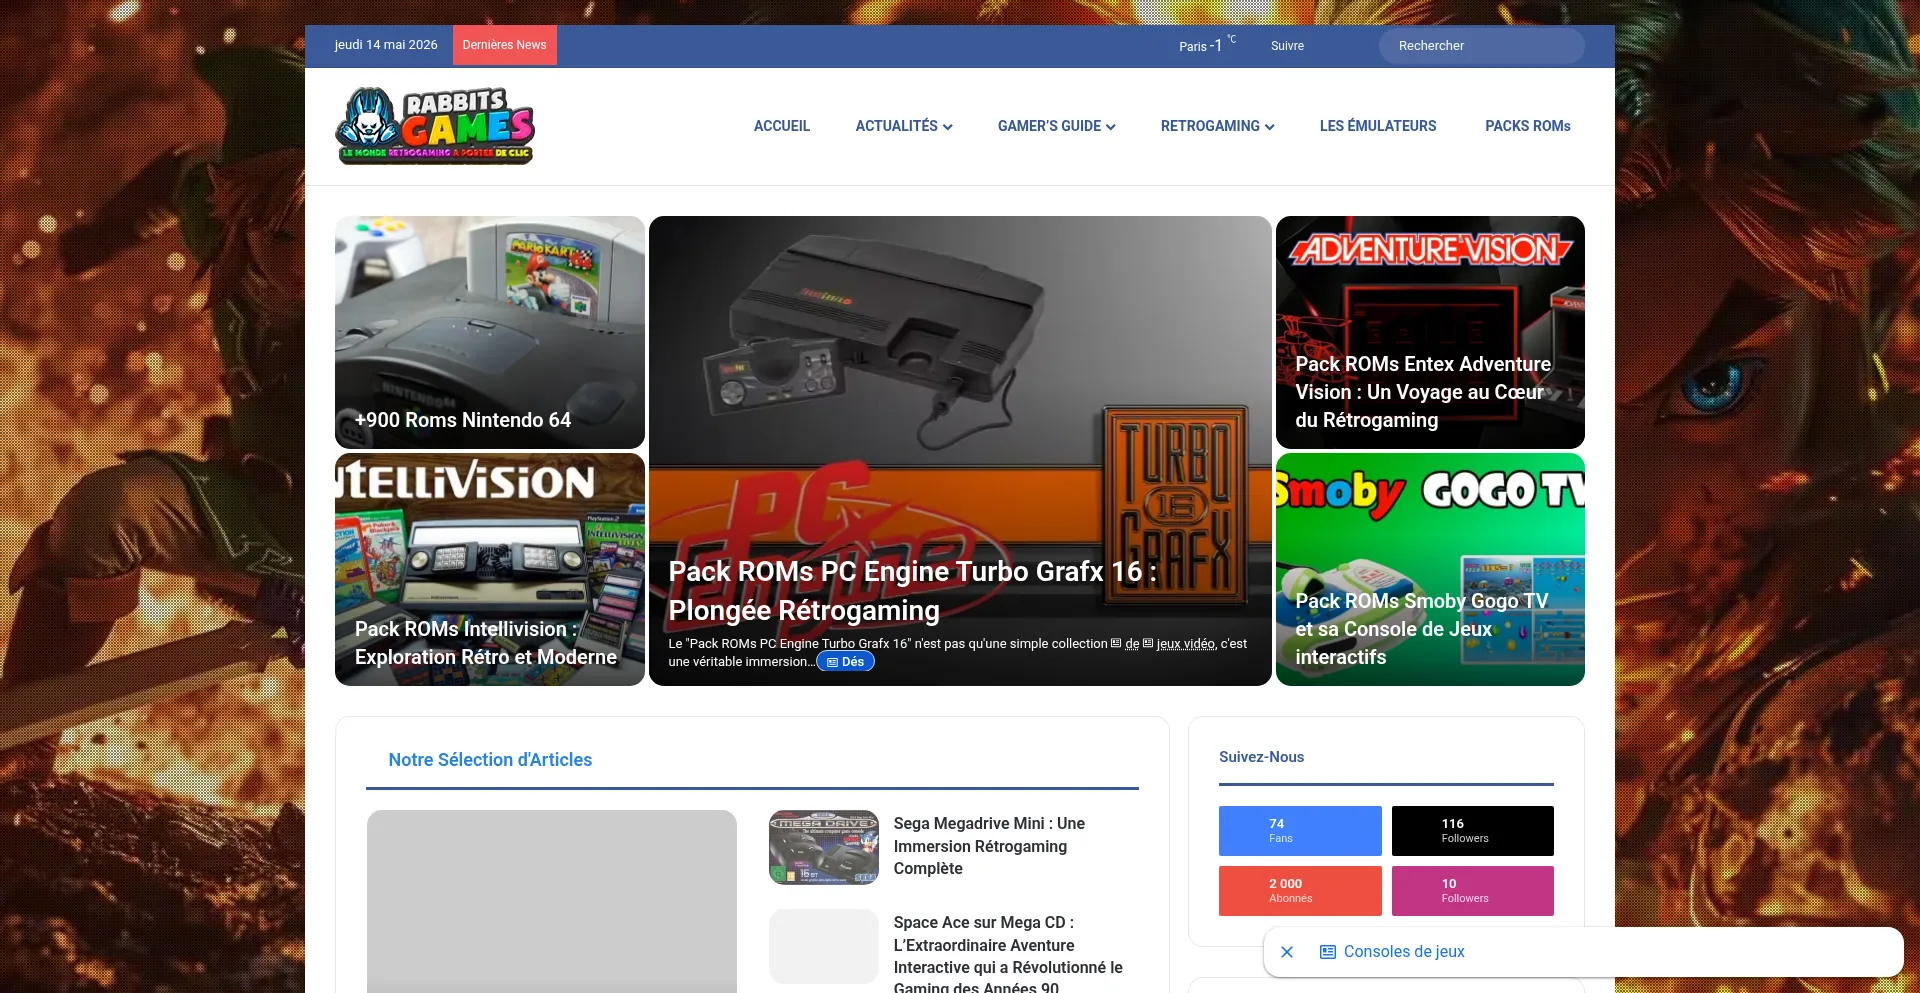Click the 'Dès' pill button in excerpt
The width and height of the screenshot is (1920, 993).
[846, 662]
